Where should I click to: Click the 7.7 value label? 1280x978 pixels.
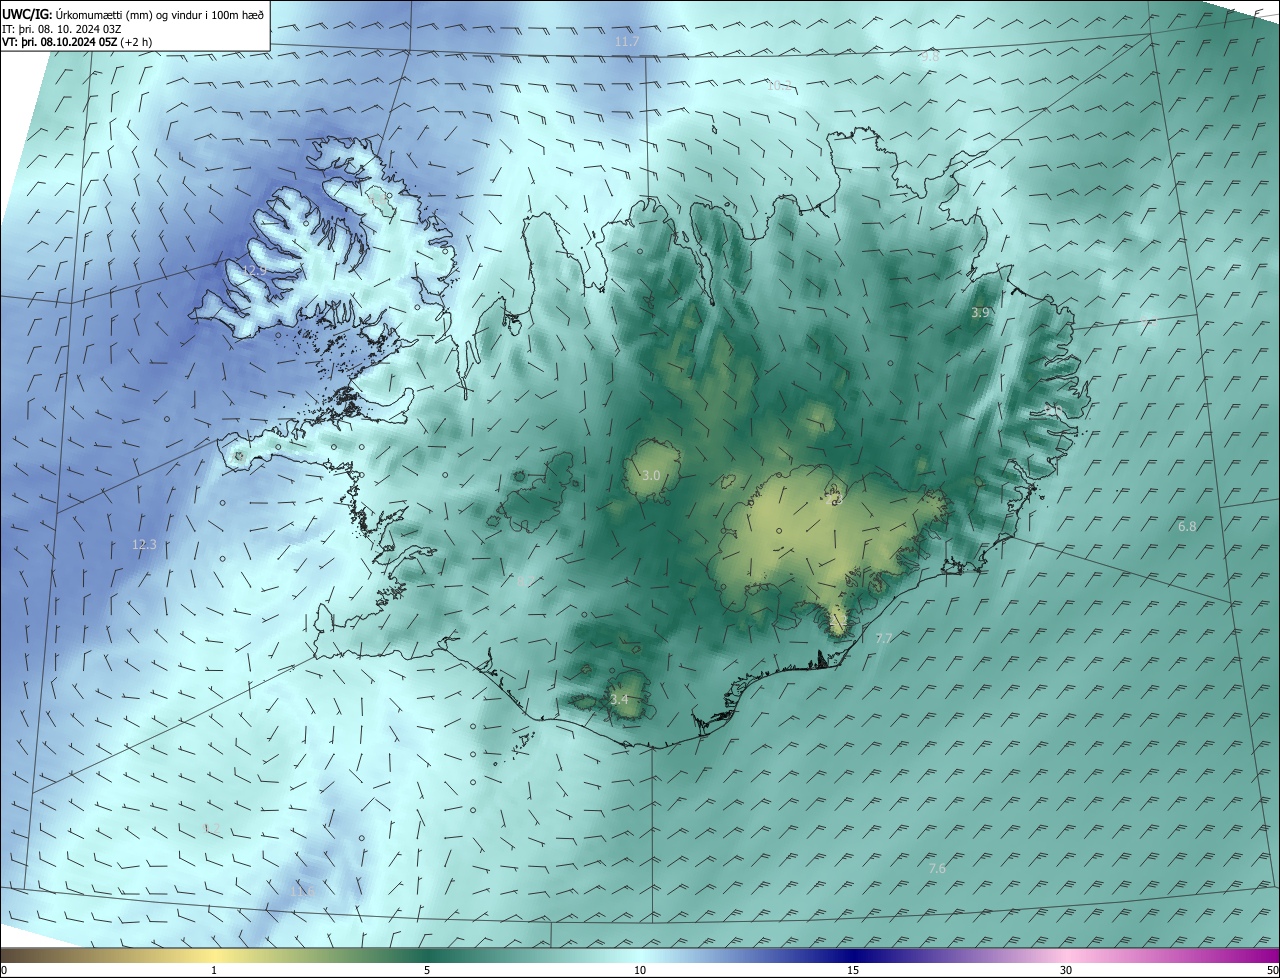click(884, 638)
